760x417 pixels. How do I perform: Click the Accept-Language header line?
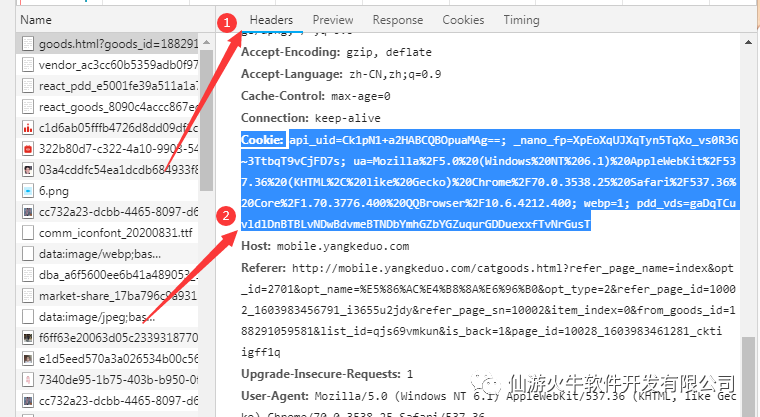pyautogui.click(x=341, y=74)
